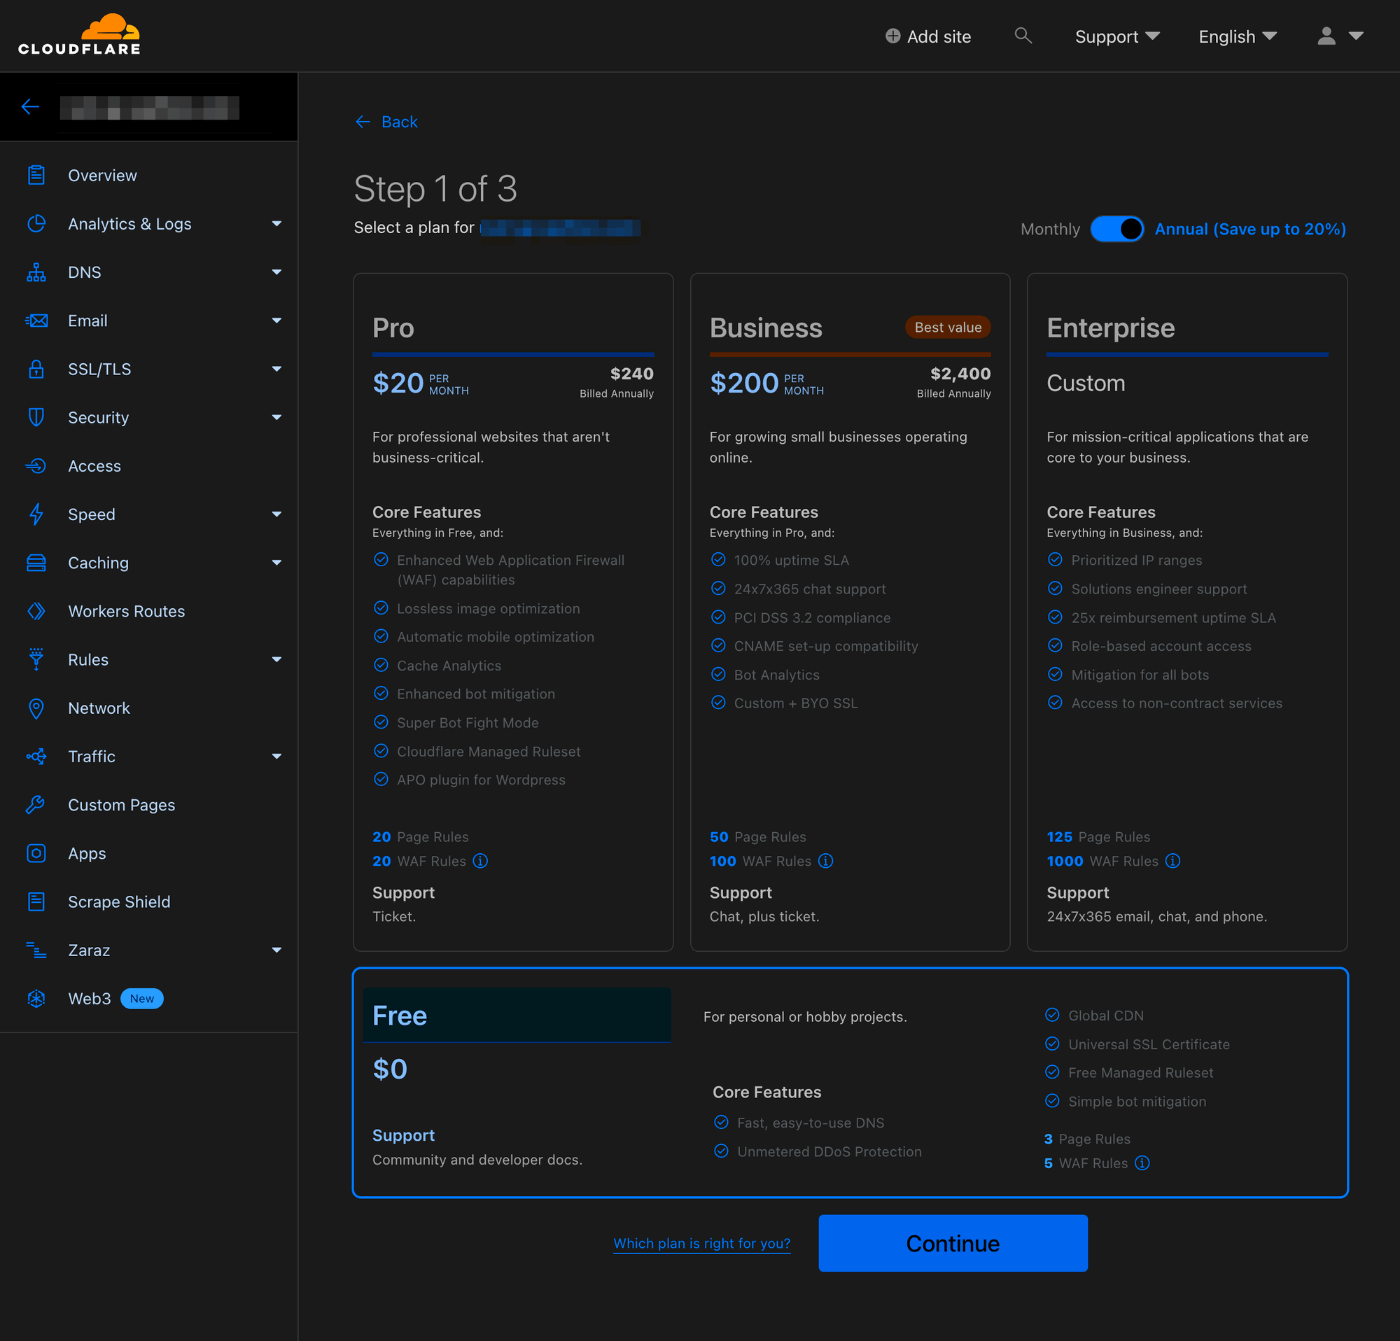Click the Zaraz icon in sidebar
The image size is (1400, 1341).
(x=37, y=950)
